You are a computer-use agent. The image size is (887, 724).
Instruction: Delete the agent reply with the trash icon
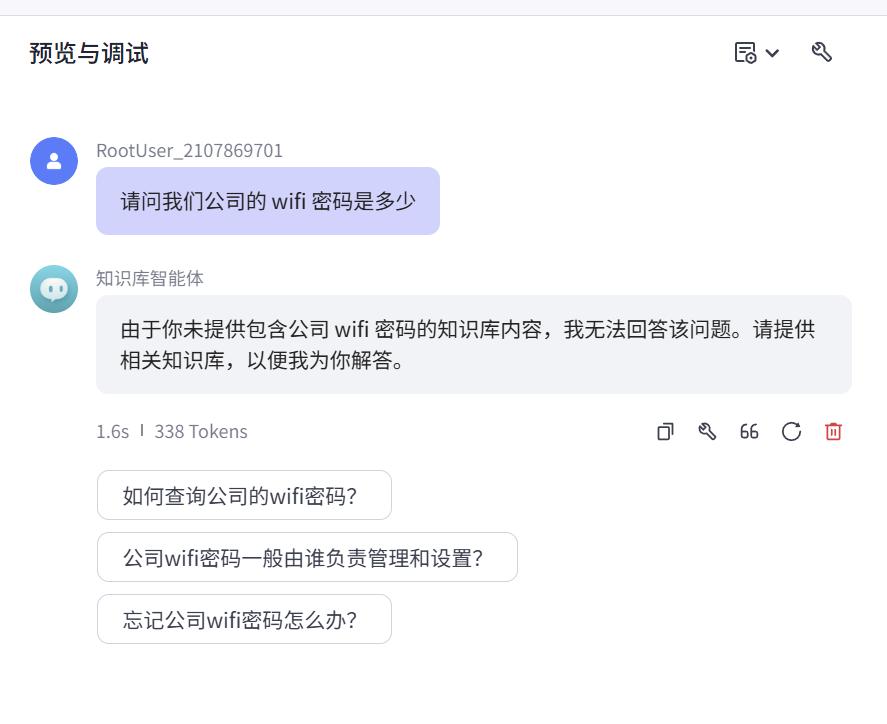click(x=833, y=431)
